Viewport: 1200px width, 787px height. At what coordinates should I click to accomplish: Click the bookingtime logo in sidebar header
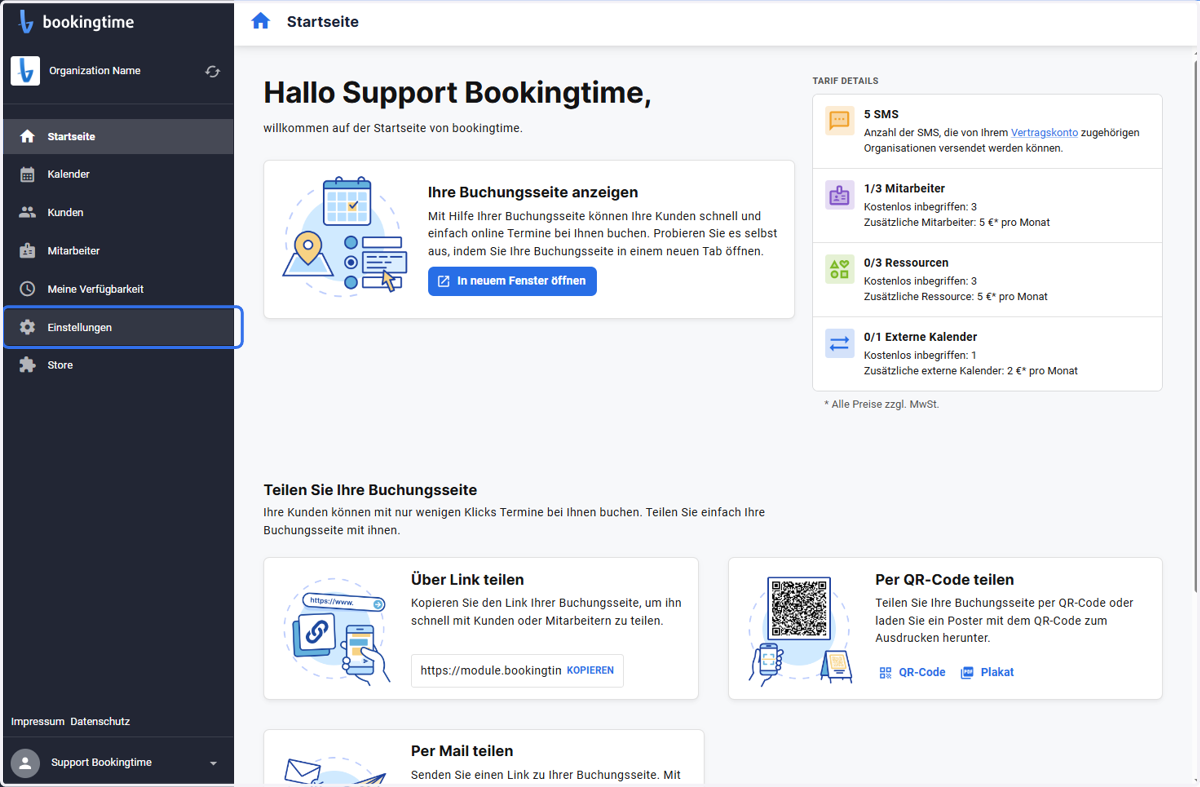pyautogui.click(x=76, y=22)
